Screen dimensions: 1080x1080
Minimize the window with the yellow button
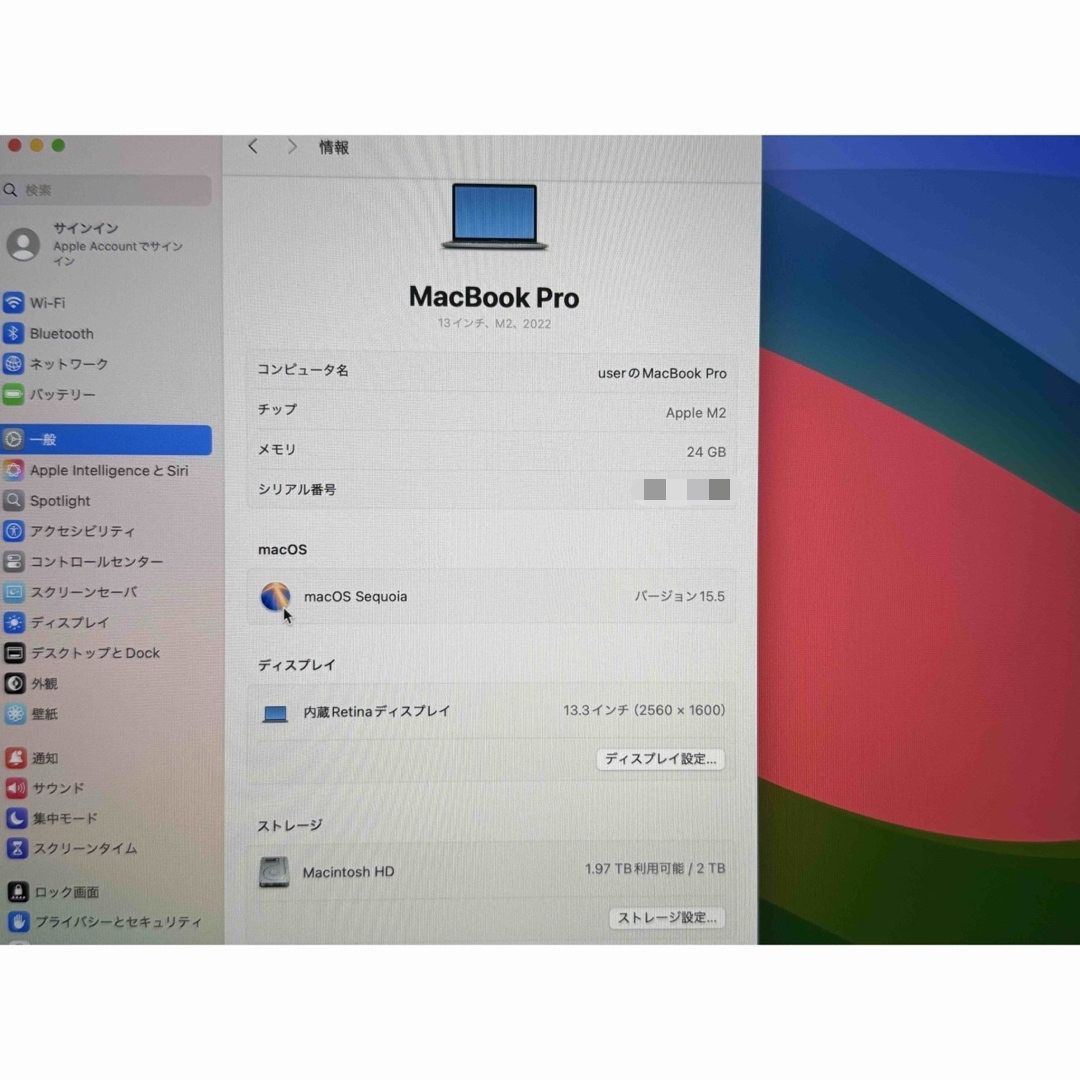coord(37,145)
